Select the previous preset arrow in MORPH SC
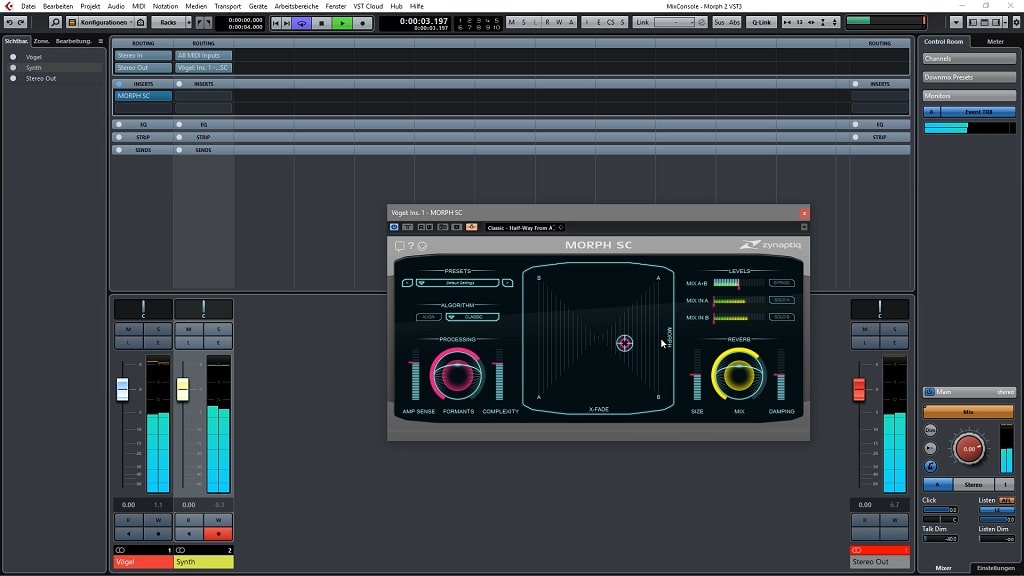The height and width of the screenshot is (576, 1024). coord(408,283)
